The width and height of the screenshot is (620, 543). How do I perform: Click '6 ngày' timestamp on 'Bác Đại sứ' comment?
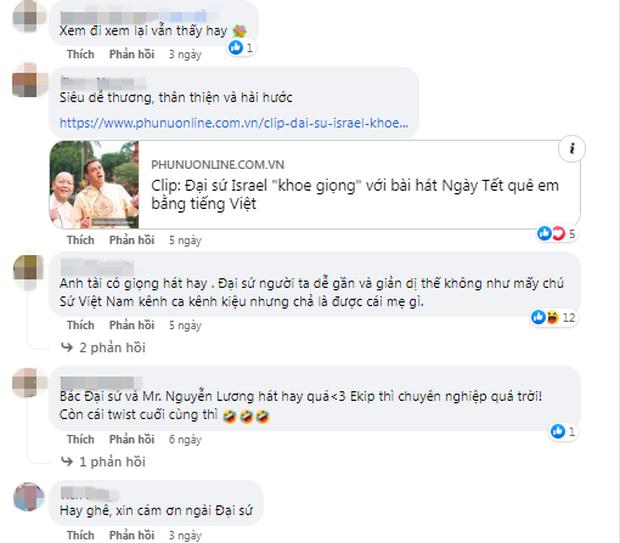(x=185, y=439)
